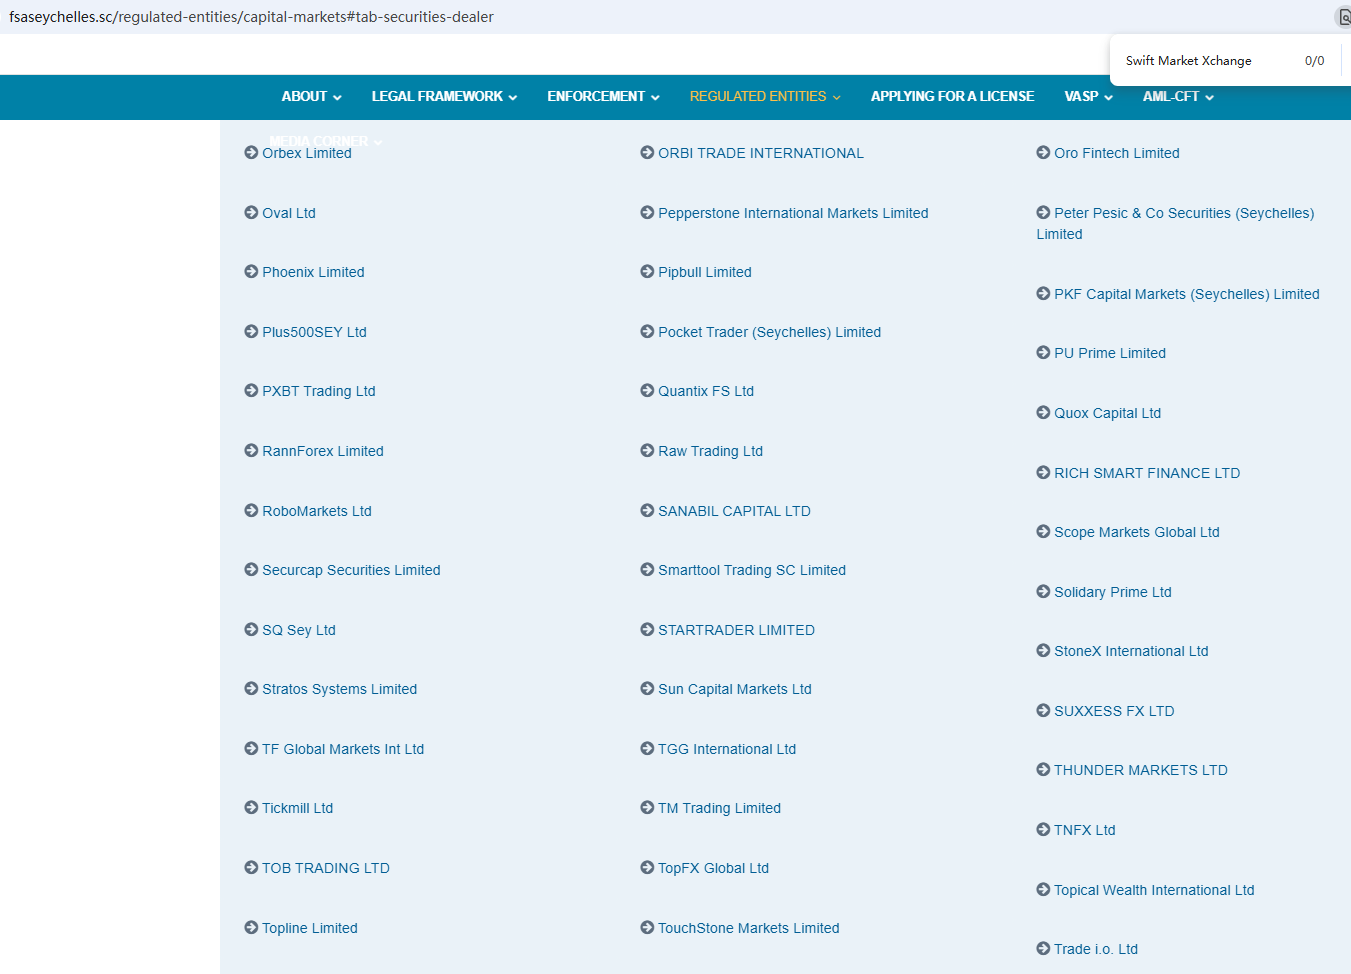Open the ENFORCEMENT dropdown menu
Screen dimensions: 1351x974
click(603, 97)
